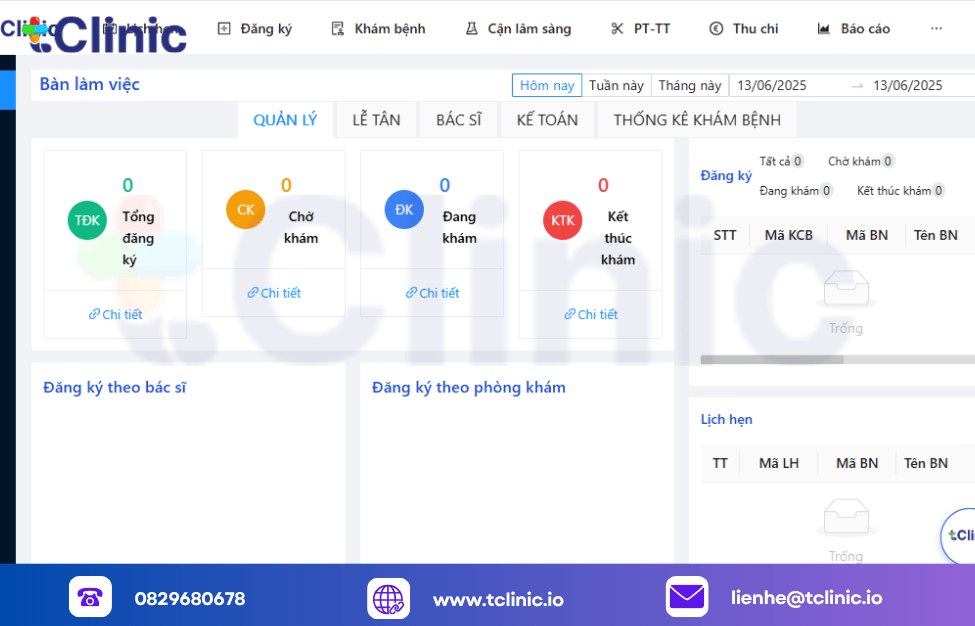Image resolution: width=975 pixels, height=626 pixels.
Task: Click the end date field 13/06/2025
Action: pos(908,85)
